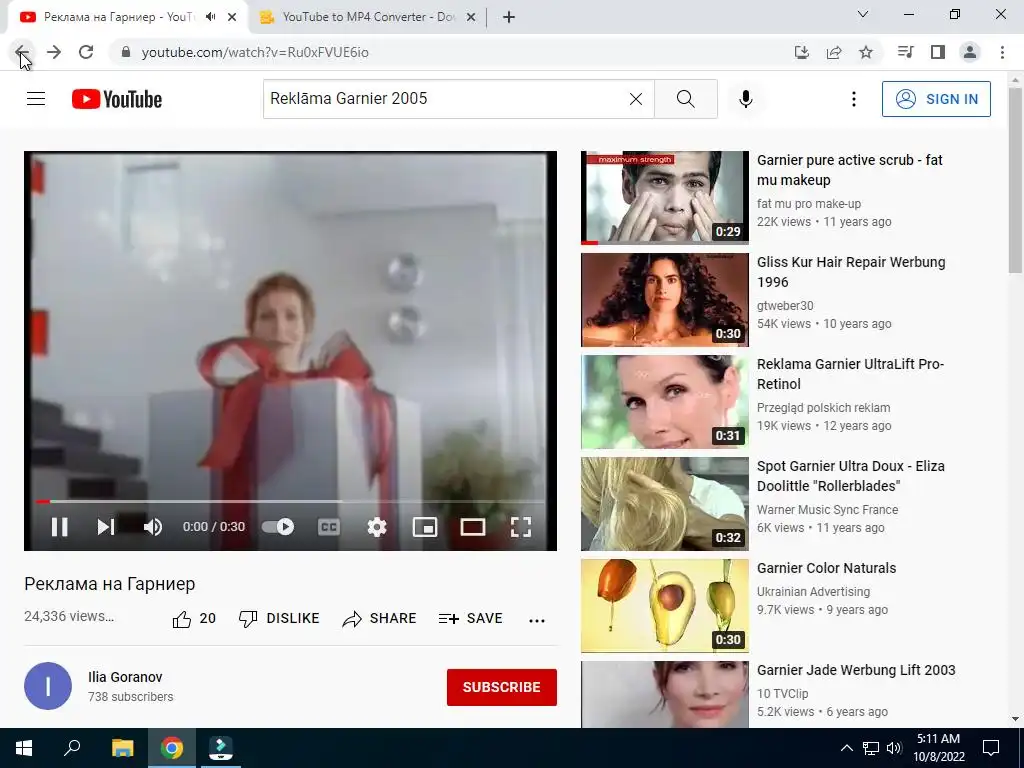The width and height of the screenshot is (1024, 768).
Task: Enable miniplayer mode
Action: tap(424, 527)
